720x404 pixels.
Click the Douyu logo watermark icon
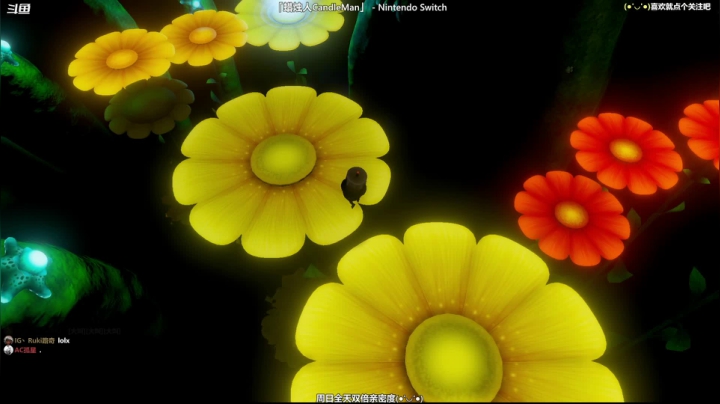(18, 8)
